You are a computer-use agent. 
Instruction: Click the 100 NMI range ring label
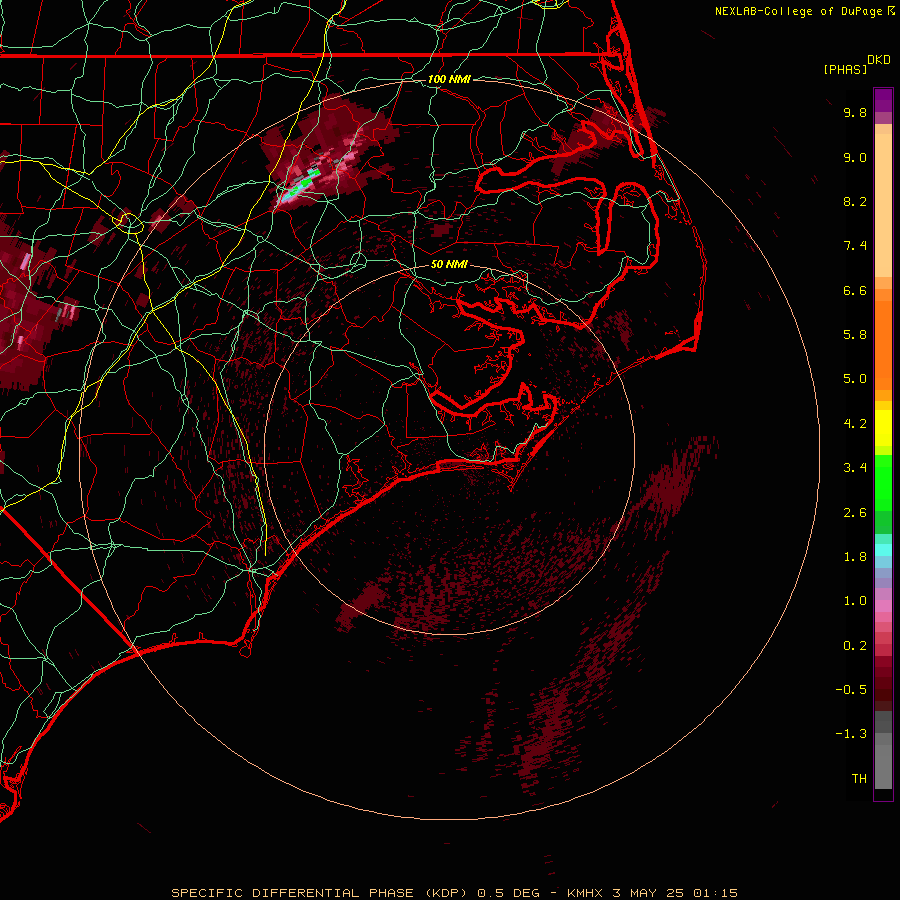(x=449, y=79)
